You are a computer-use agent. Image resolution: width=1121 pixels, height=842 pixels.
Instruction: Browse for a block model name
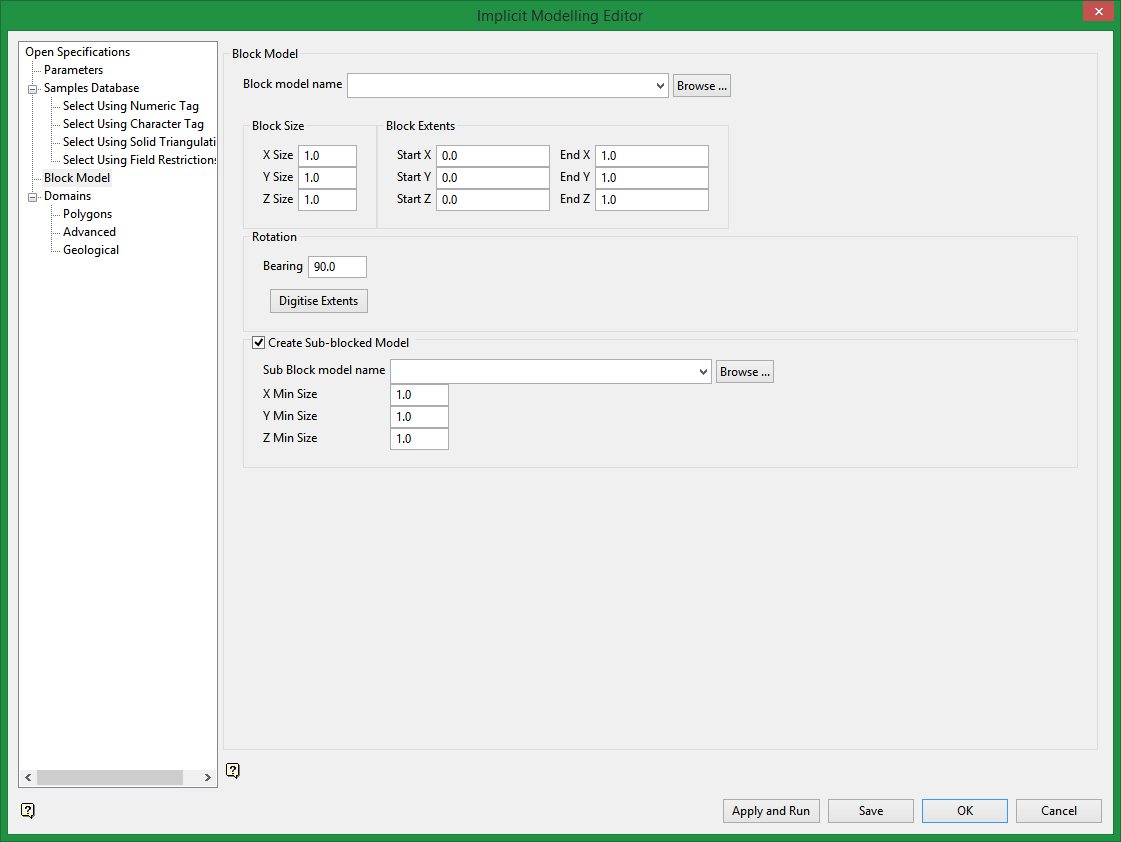[701, 85]
